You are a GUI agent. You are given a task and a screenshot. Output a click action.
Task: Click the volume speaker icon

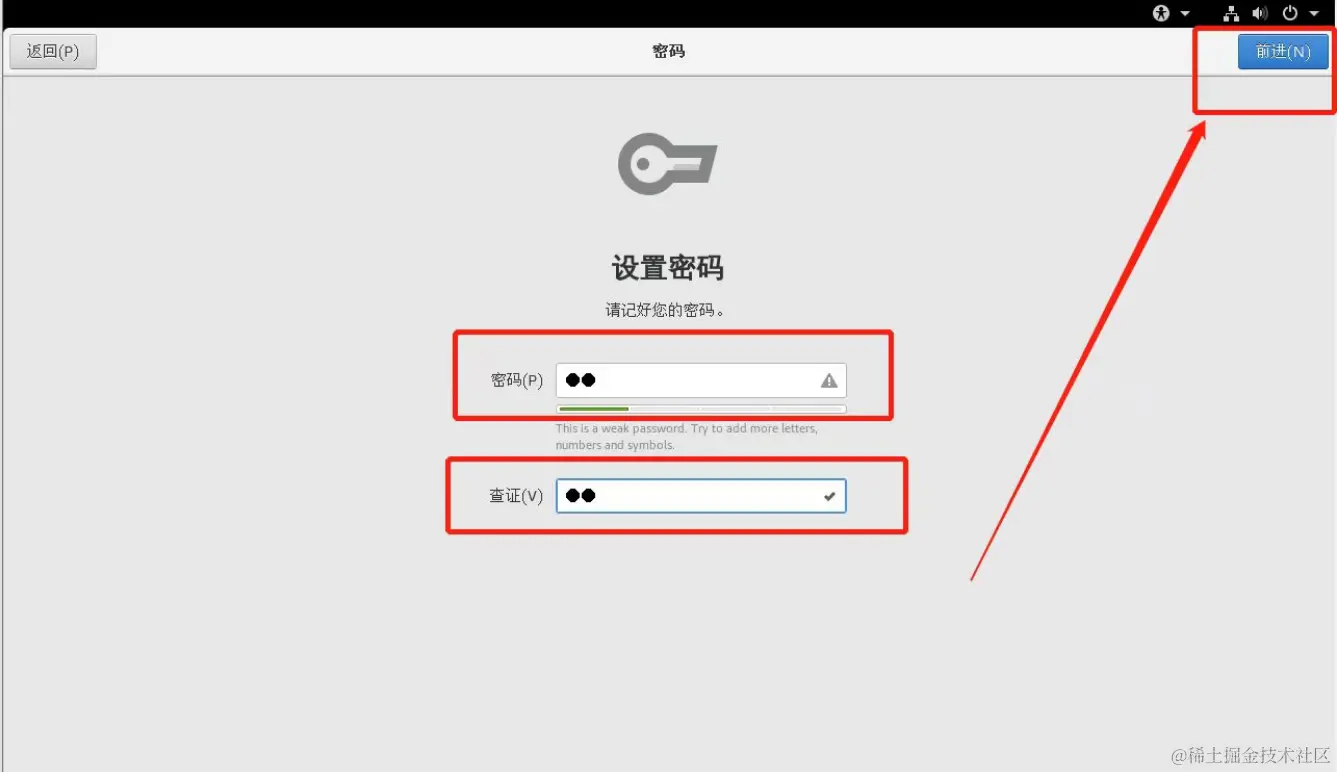point(1260,13)
